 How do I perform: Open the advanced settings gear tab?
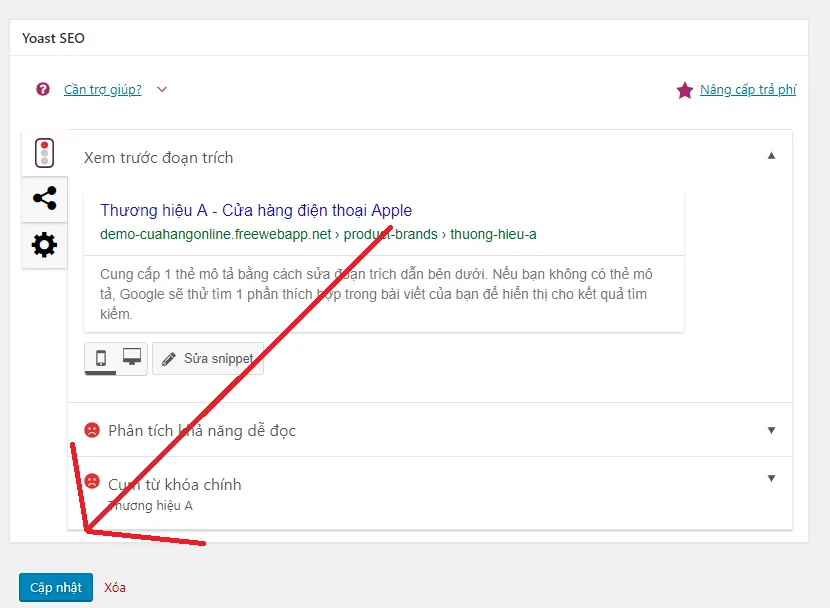click(44, 245)
